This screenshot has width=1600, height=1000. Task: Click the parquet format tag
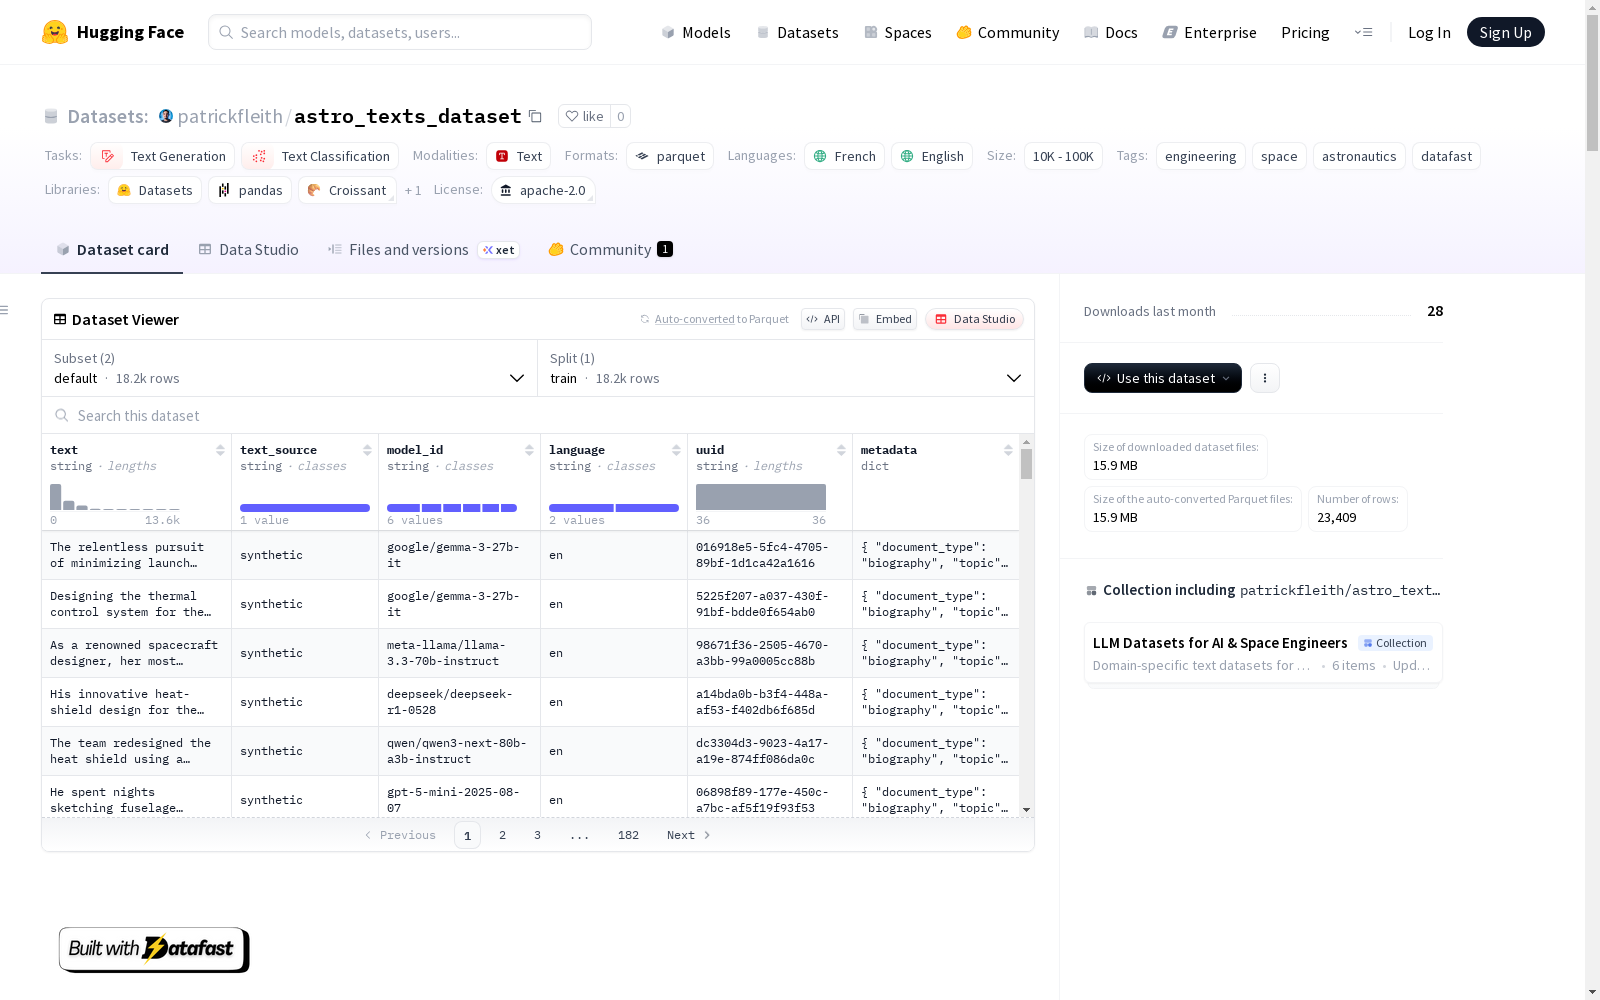(x=670, y=156)
